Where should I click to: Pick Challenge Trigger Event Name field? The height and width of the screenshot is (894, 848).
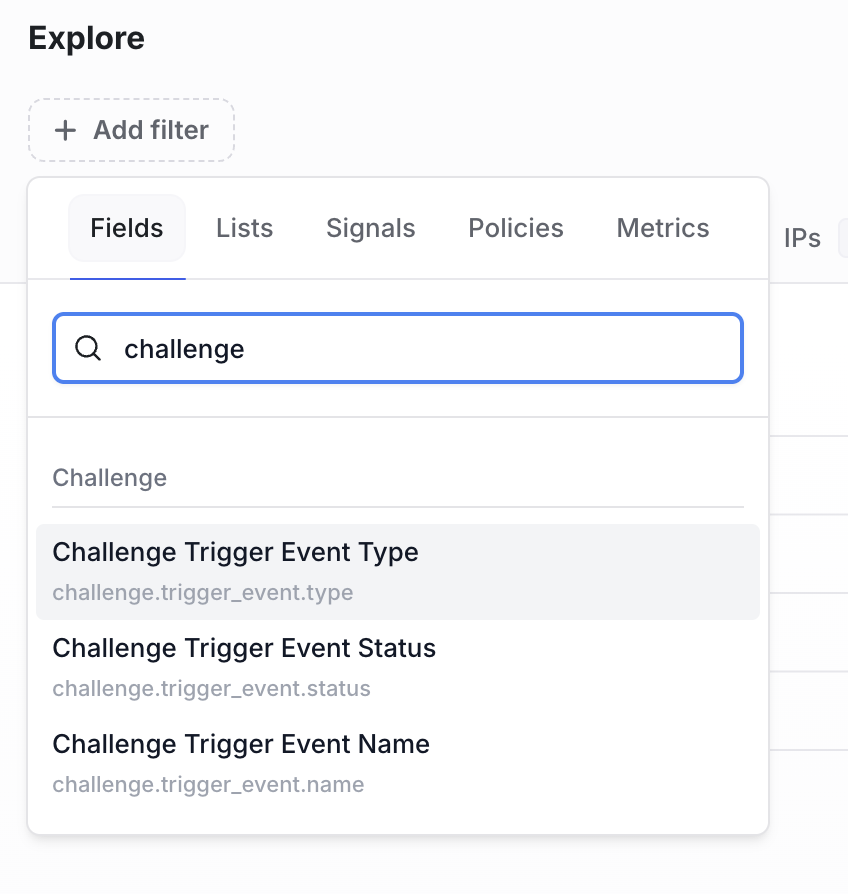(x=398, y=763)
